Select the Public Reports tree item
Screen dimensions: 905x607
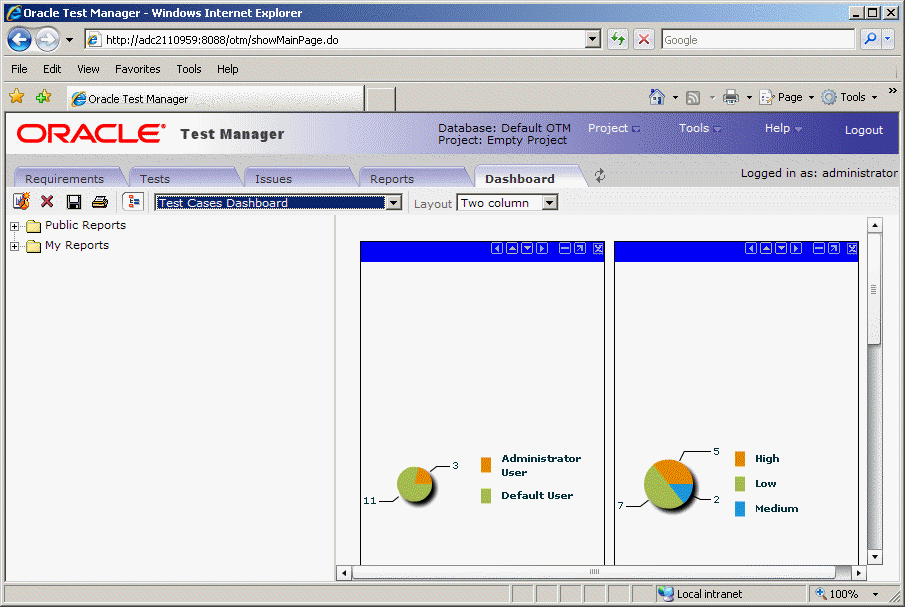tap(85, 225)
